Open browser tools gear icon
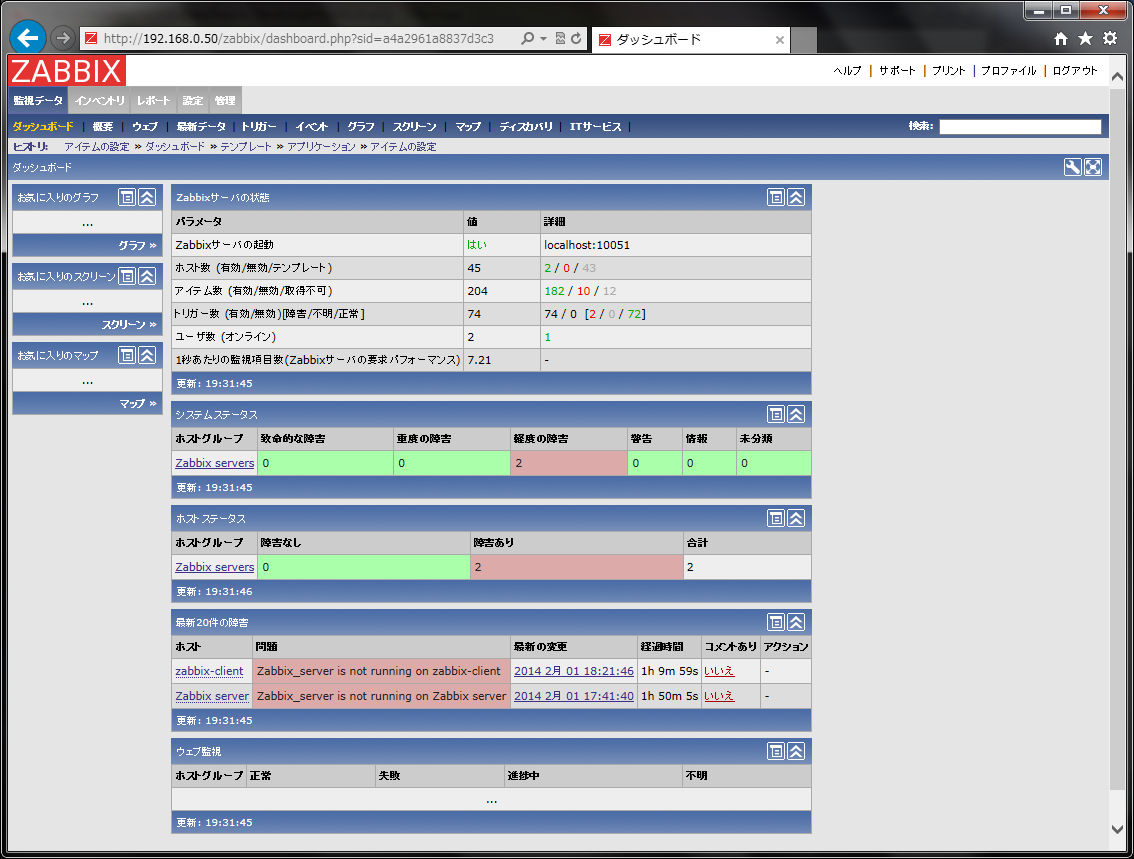The height and width of the screenshot is (859, 1134). point(1110,38)
